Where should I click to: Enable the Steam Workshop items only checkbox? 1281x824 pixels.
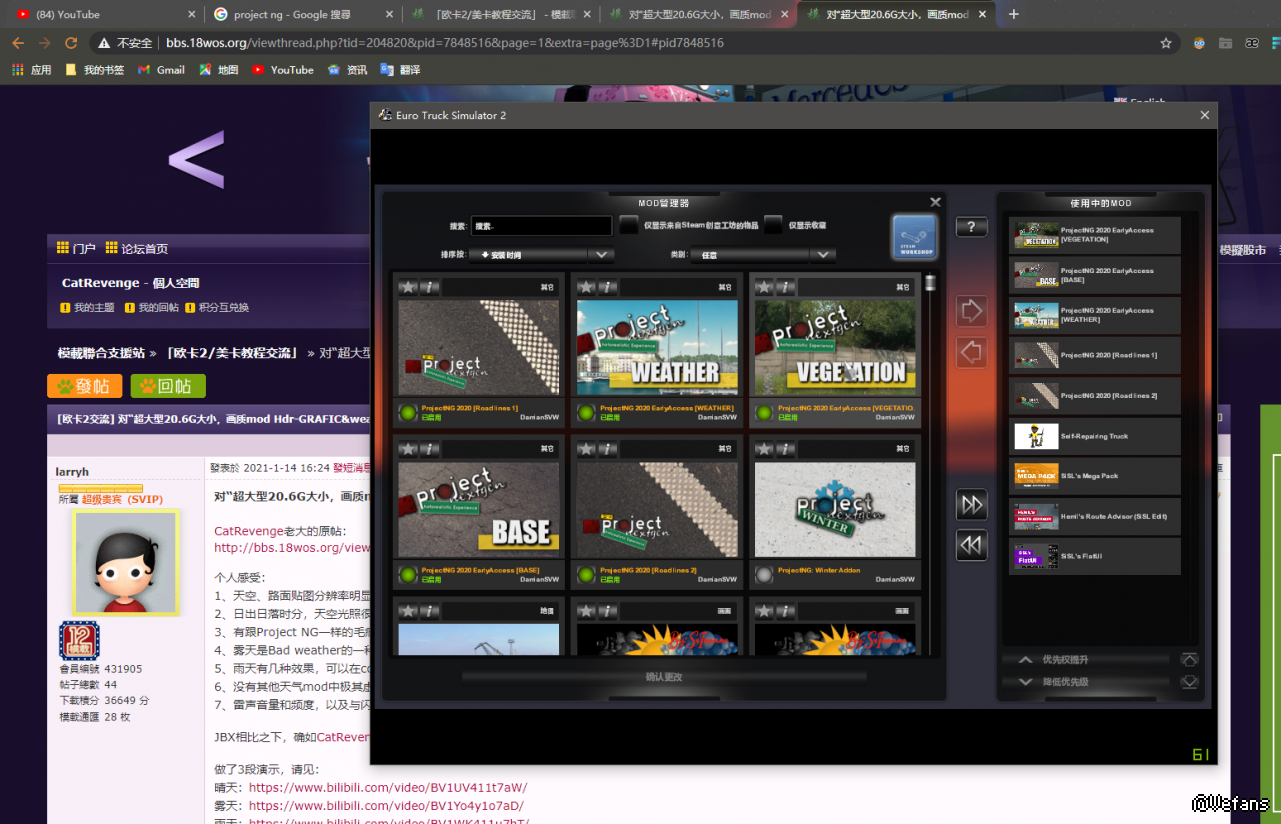click(x=629, y=226)
